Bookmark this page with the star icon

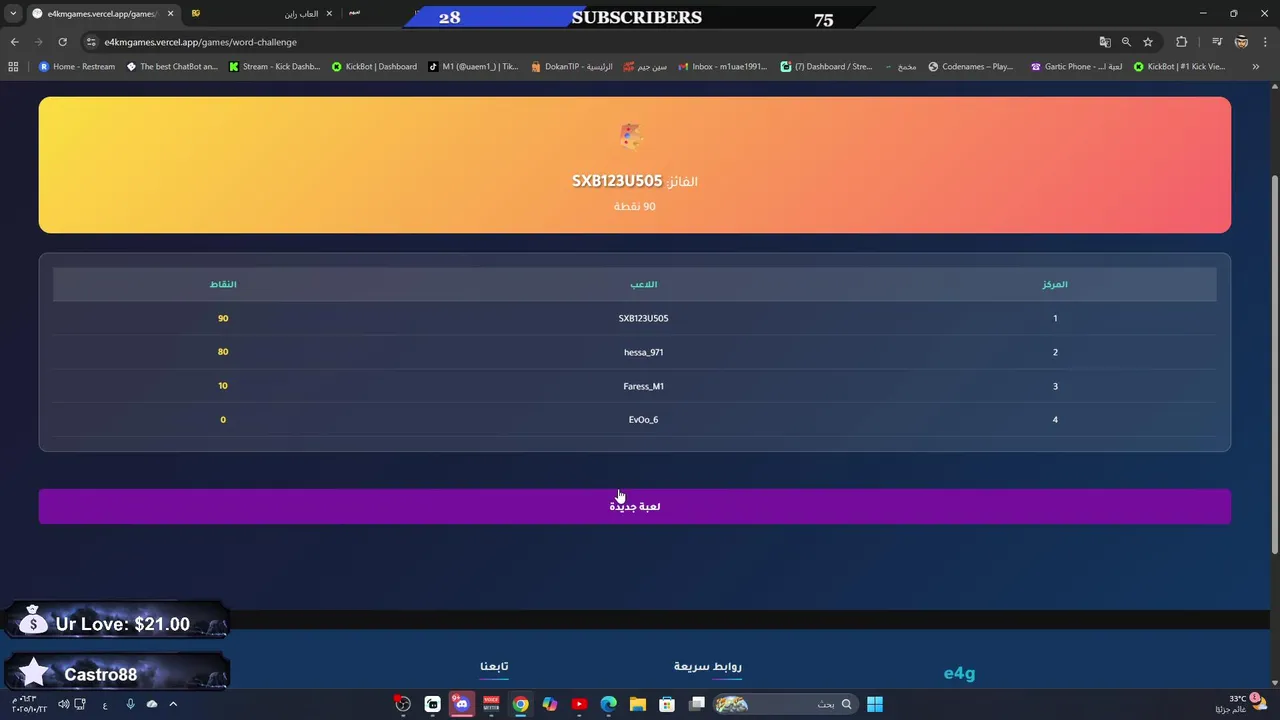tap(1148, 42)
